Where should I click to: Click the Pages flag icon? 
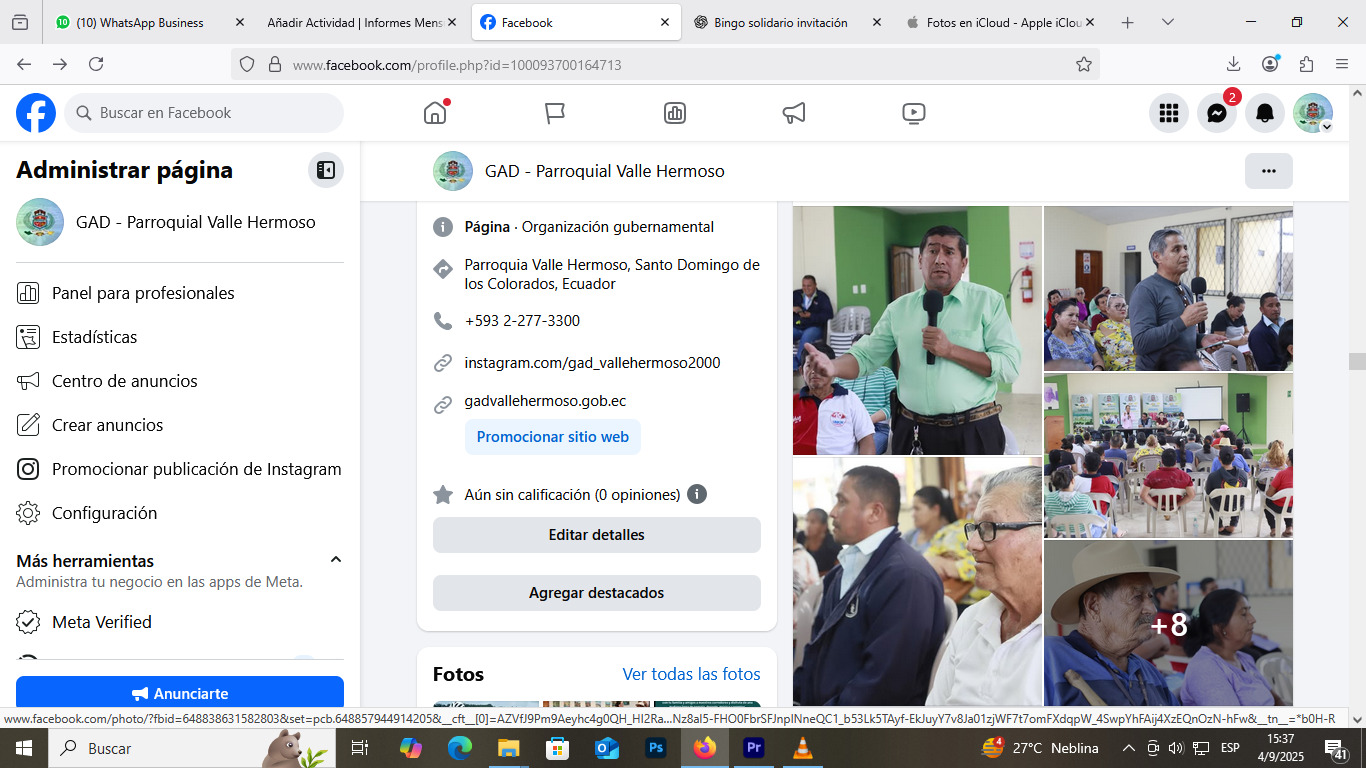pos(555,113)
